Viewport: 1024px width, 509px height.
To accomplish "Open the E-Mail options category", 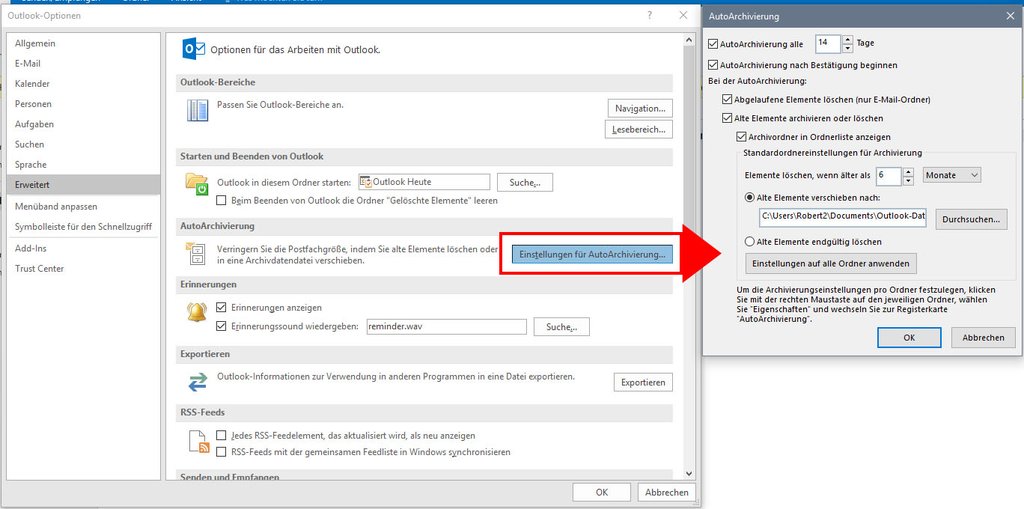I will click(x=28, y=64).
